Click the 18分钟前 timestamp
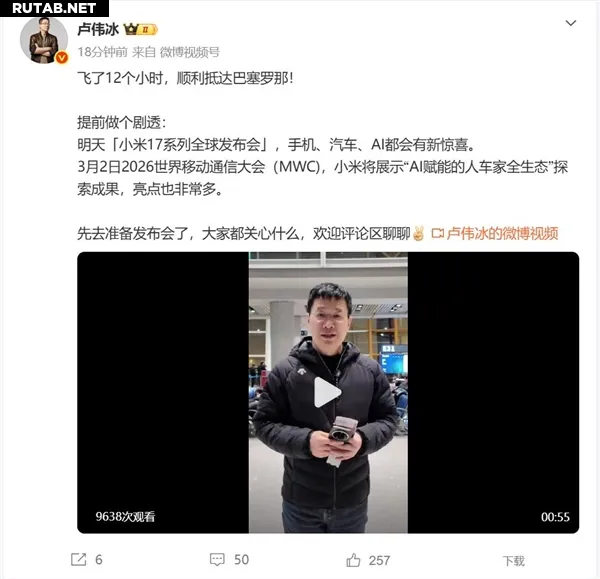Screen dimensions: 600x579 click(x=103, y=52)
